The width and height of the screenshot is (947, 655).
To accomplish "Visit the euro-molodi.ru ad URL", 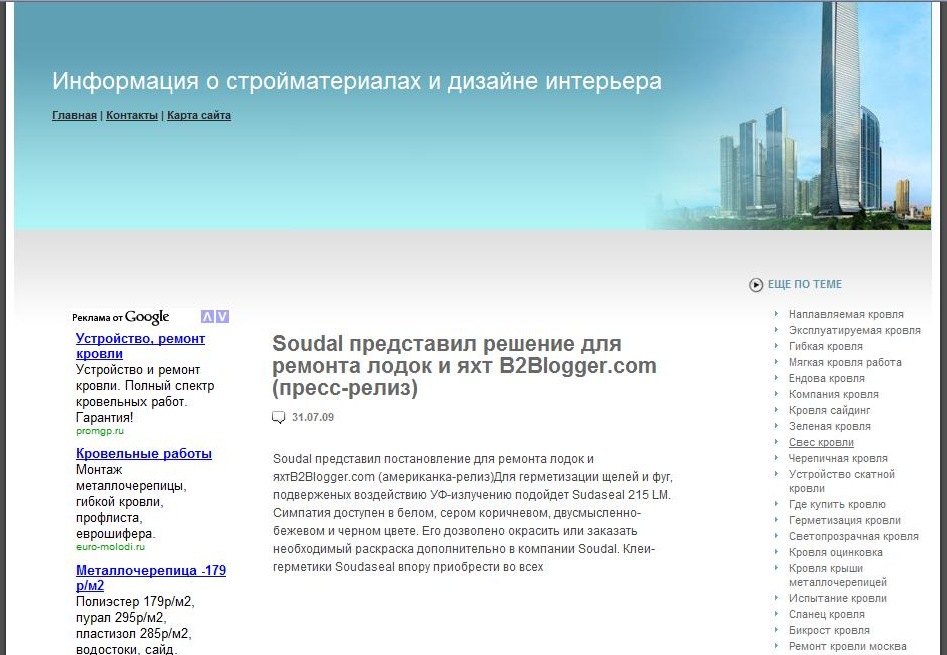I will pos(111,547).
